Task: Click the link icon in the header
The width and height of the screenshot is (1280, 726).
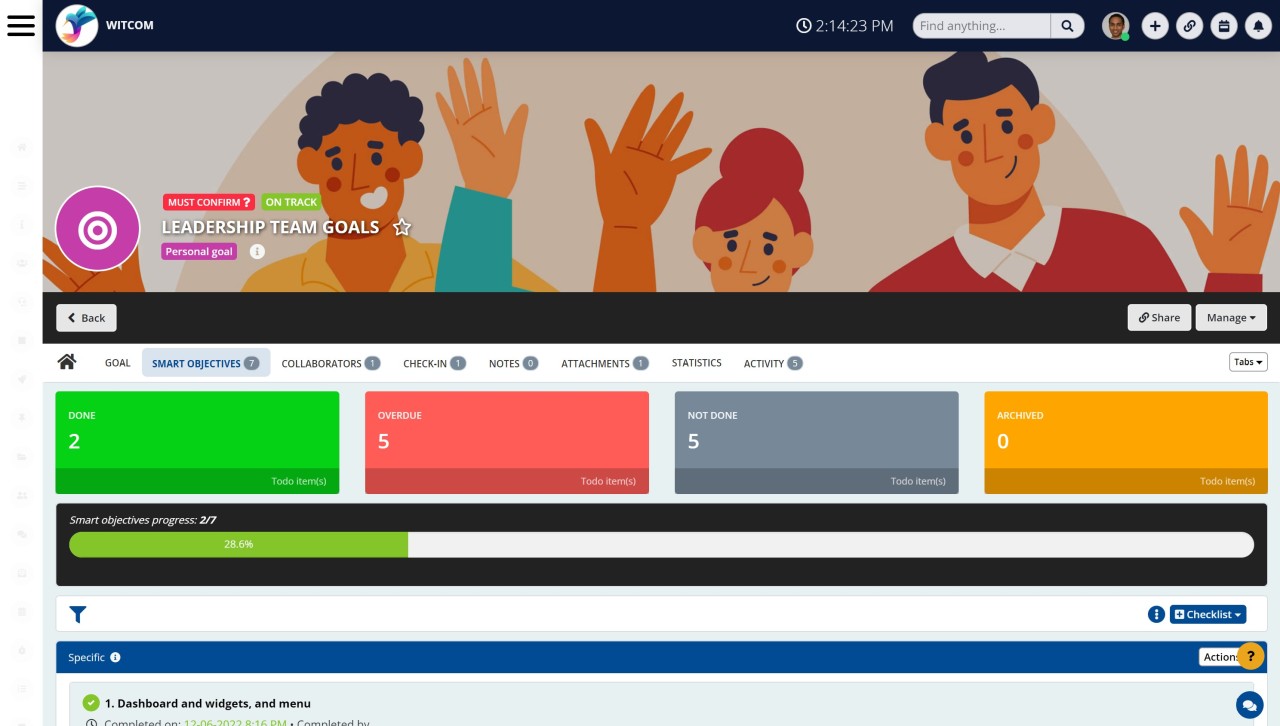Action: click(x=1190, y=25)
